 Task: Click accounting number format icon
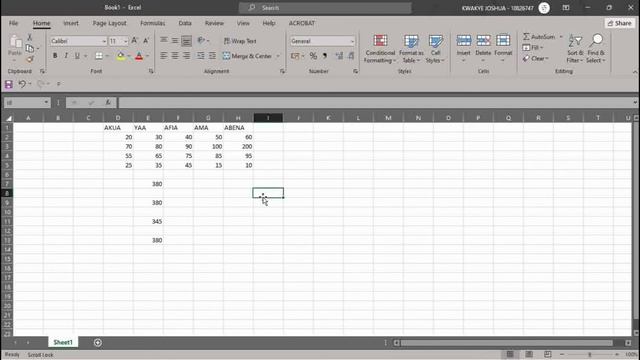[295, 56]
